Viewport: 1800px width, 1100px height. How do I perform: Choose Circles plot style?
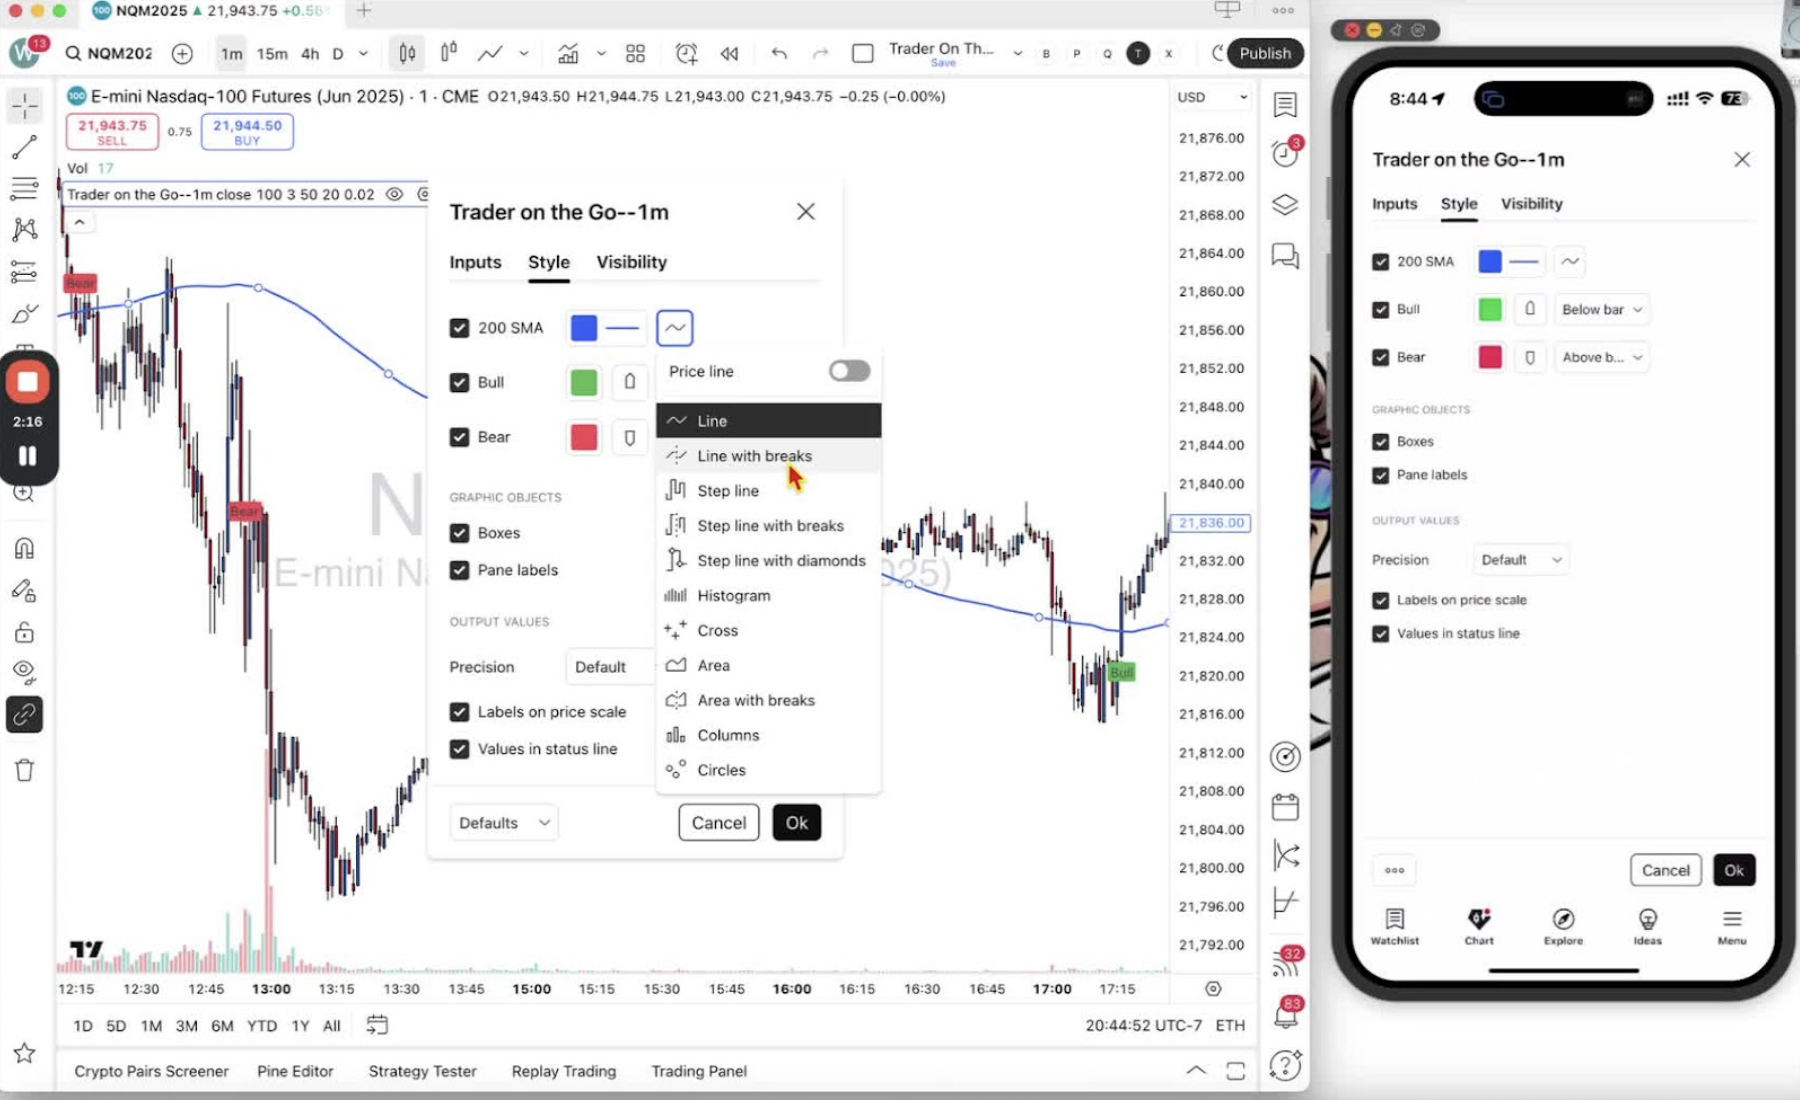(768, 770)
